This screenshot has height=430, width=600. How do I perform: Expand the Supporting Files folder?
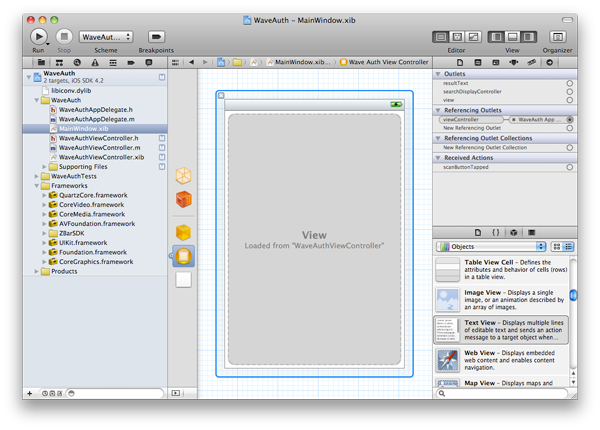[44, 167]
